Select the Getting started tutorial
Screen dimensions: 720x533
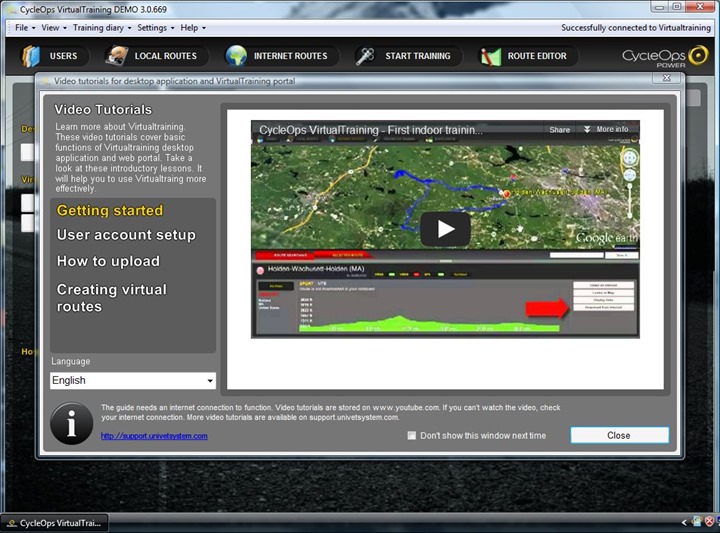click(110, 210)
